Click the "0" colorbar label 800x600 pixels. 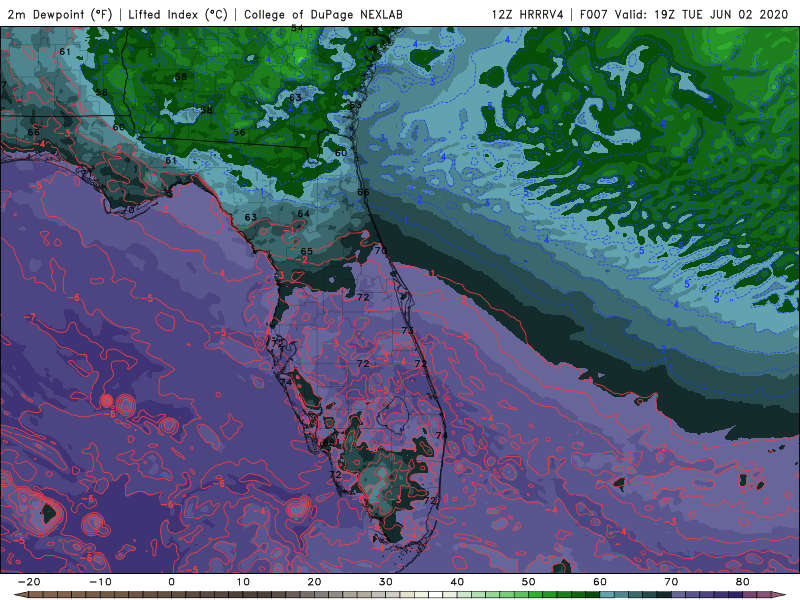(171, 582)
